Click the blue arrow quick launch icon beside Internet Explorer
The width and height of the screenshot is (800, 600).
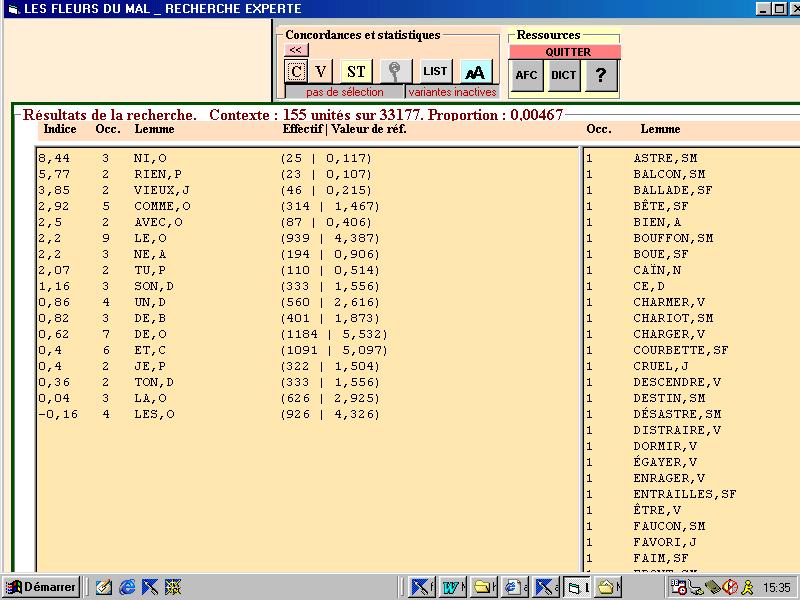point(149,587)
